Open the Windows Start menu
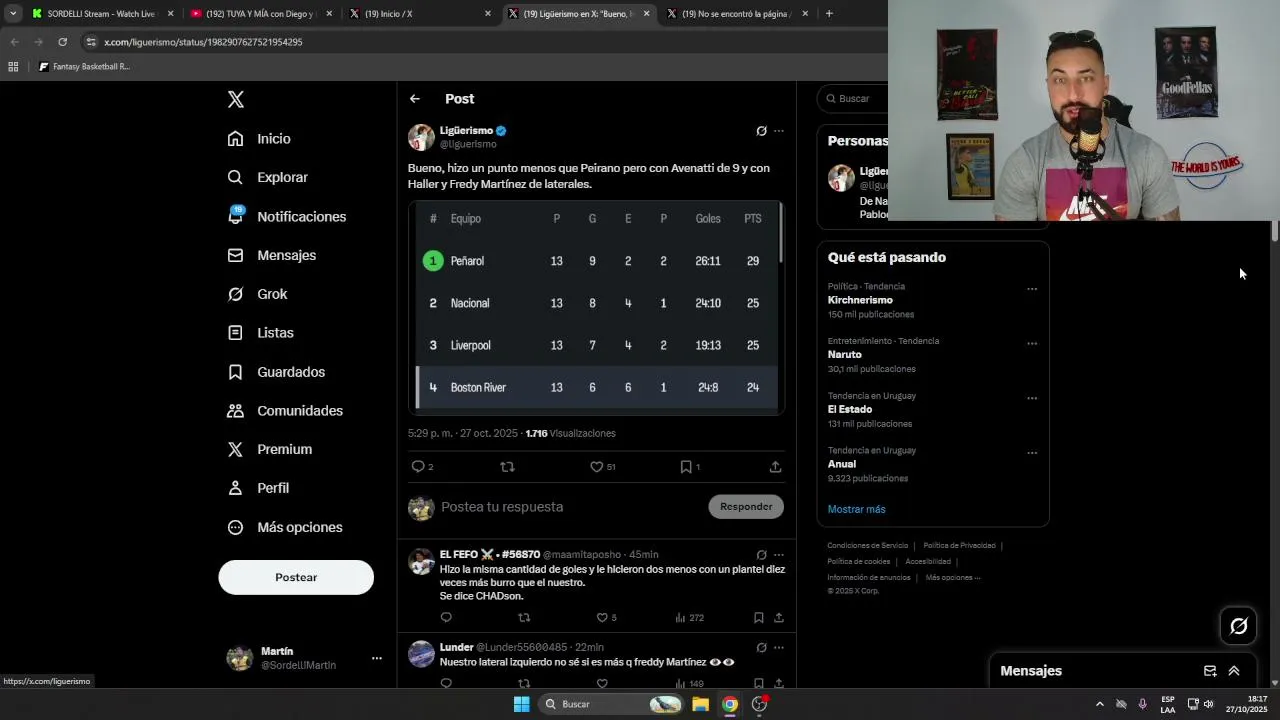1280x720 pixels. [521, 704]
